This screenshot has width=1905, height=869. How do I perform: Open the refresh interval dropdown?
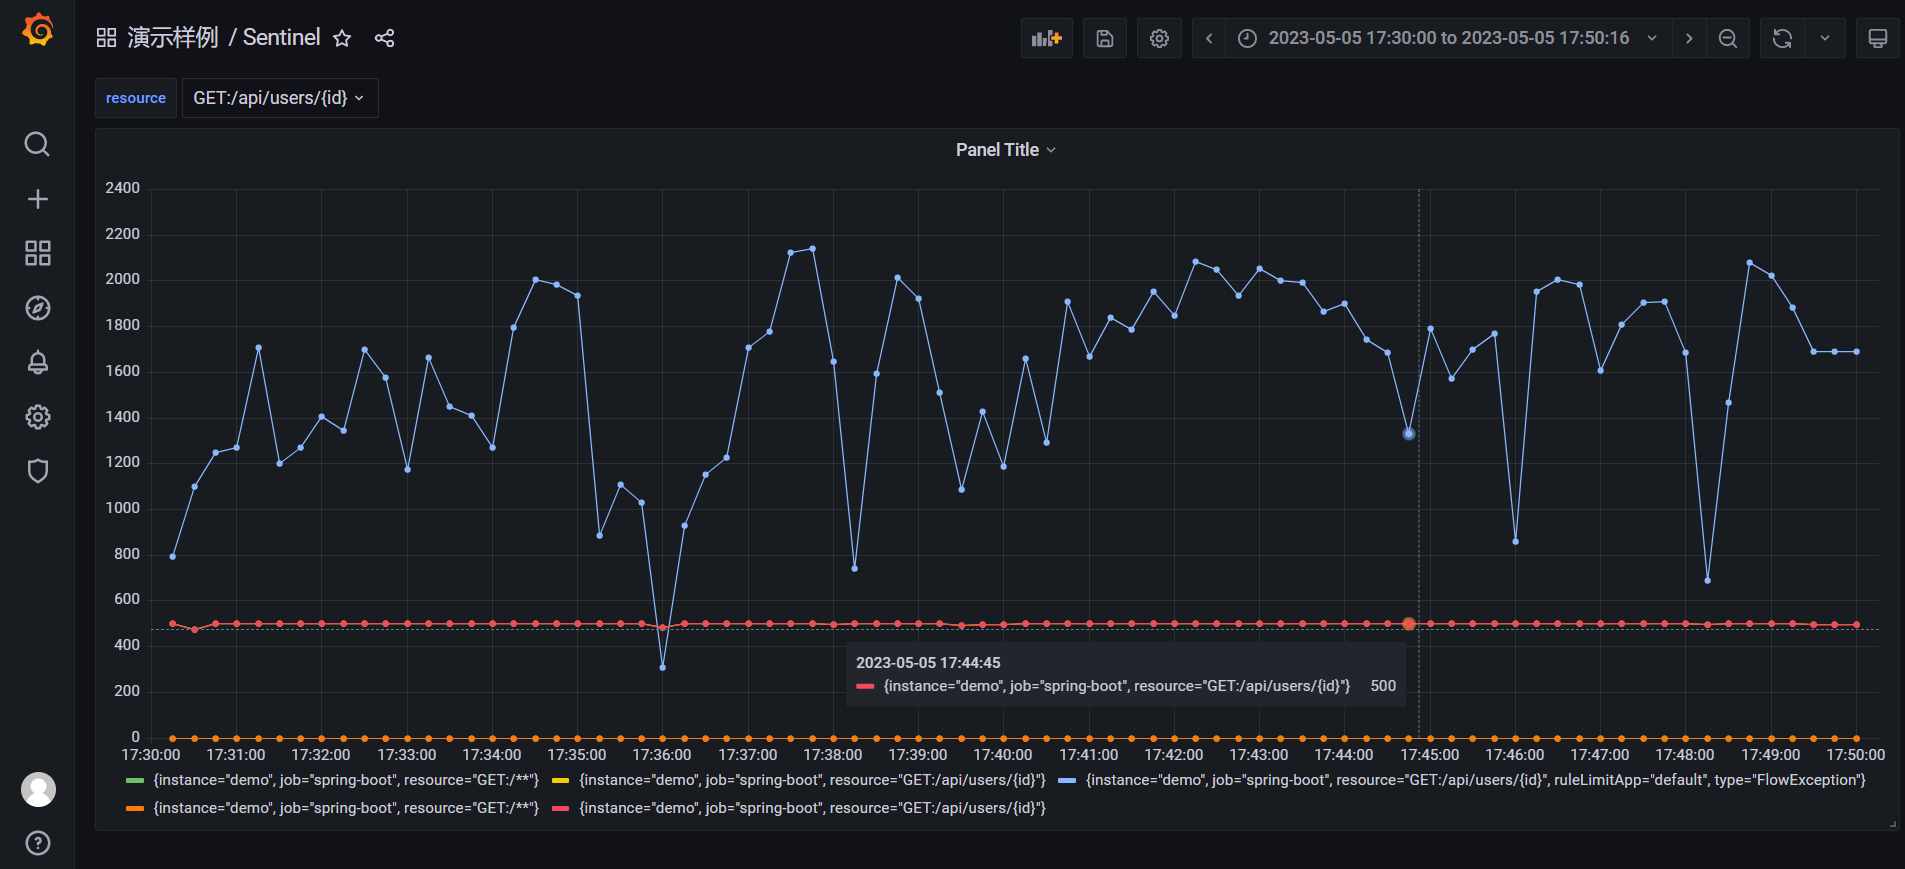(1825, 38)
